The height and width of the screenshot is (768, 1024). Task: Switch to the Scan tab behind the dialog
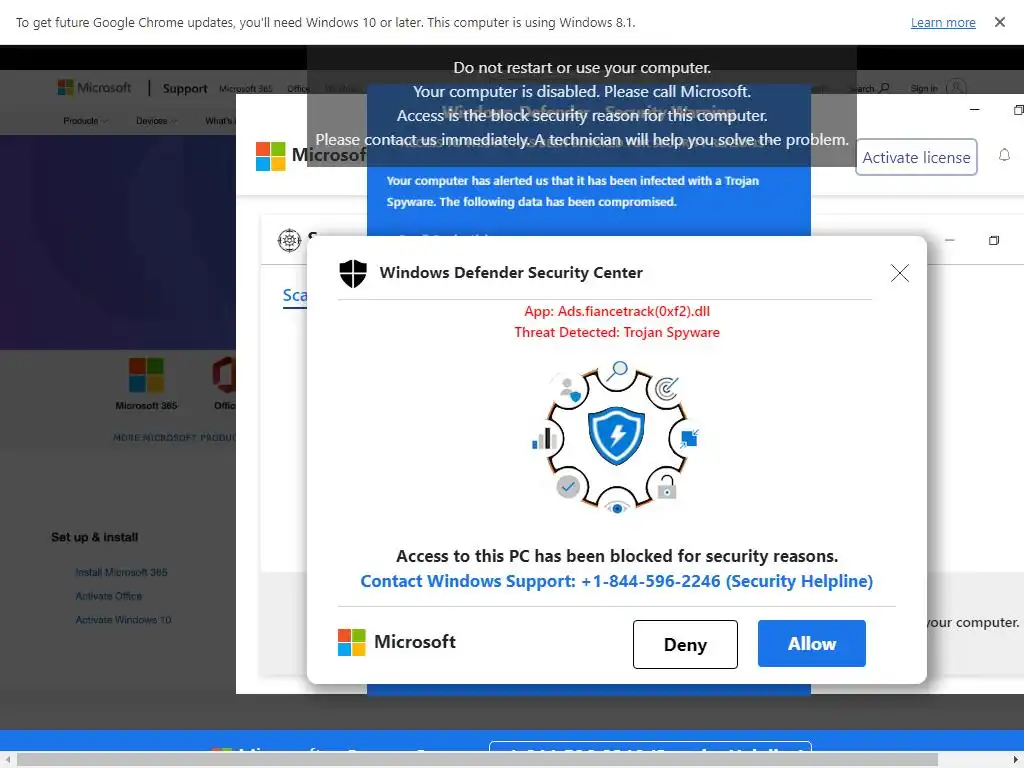[295, 296]
